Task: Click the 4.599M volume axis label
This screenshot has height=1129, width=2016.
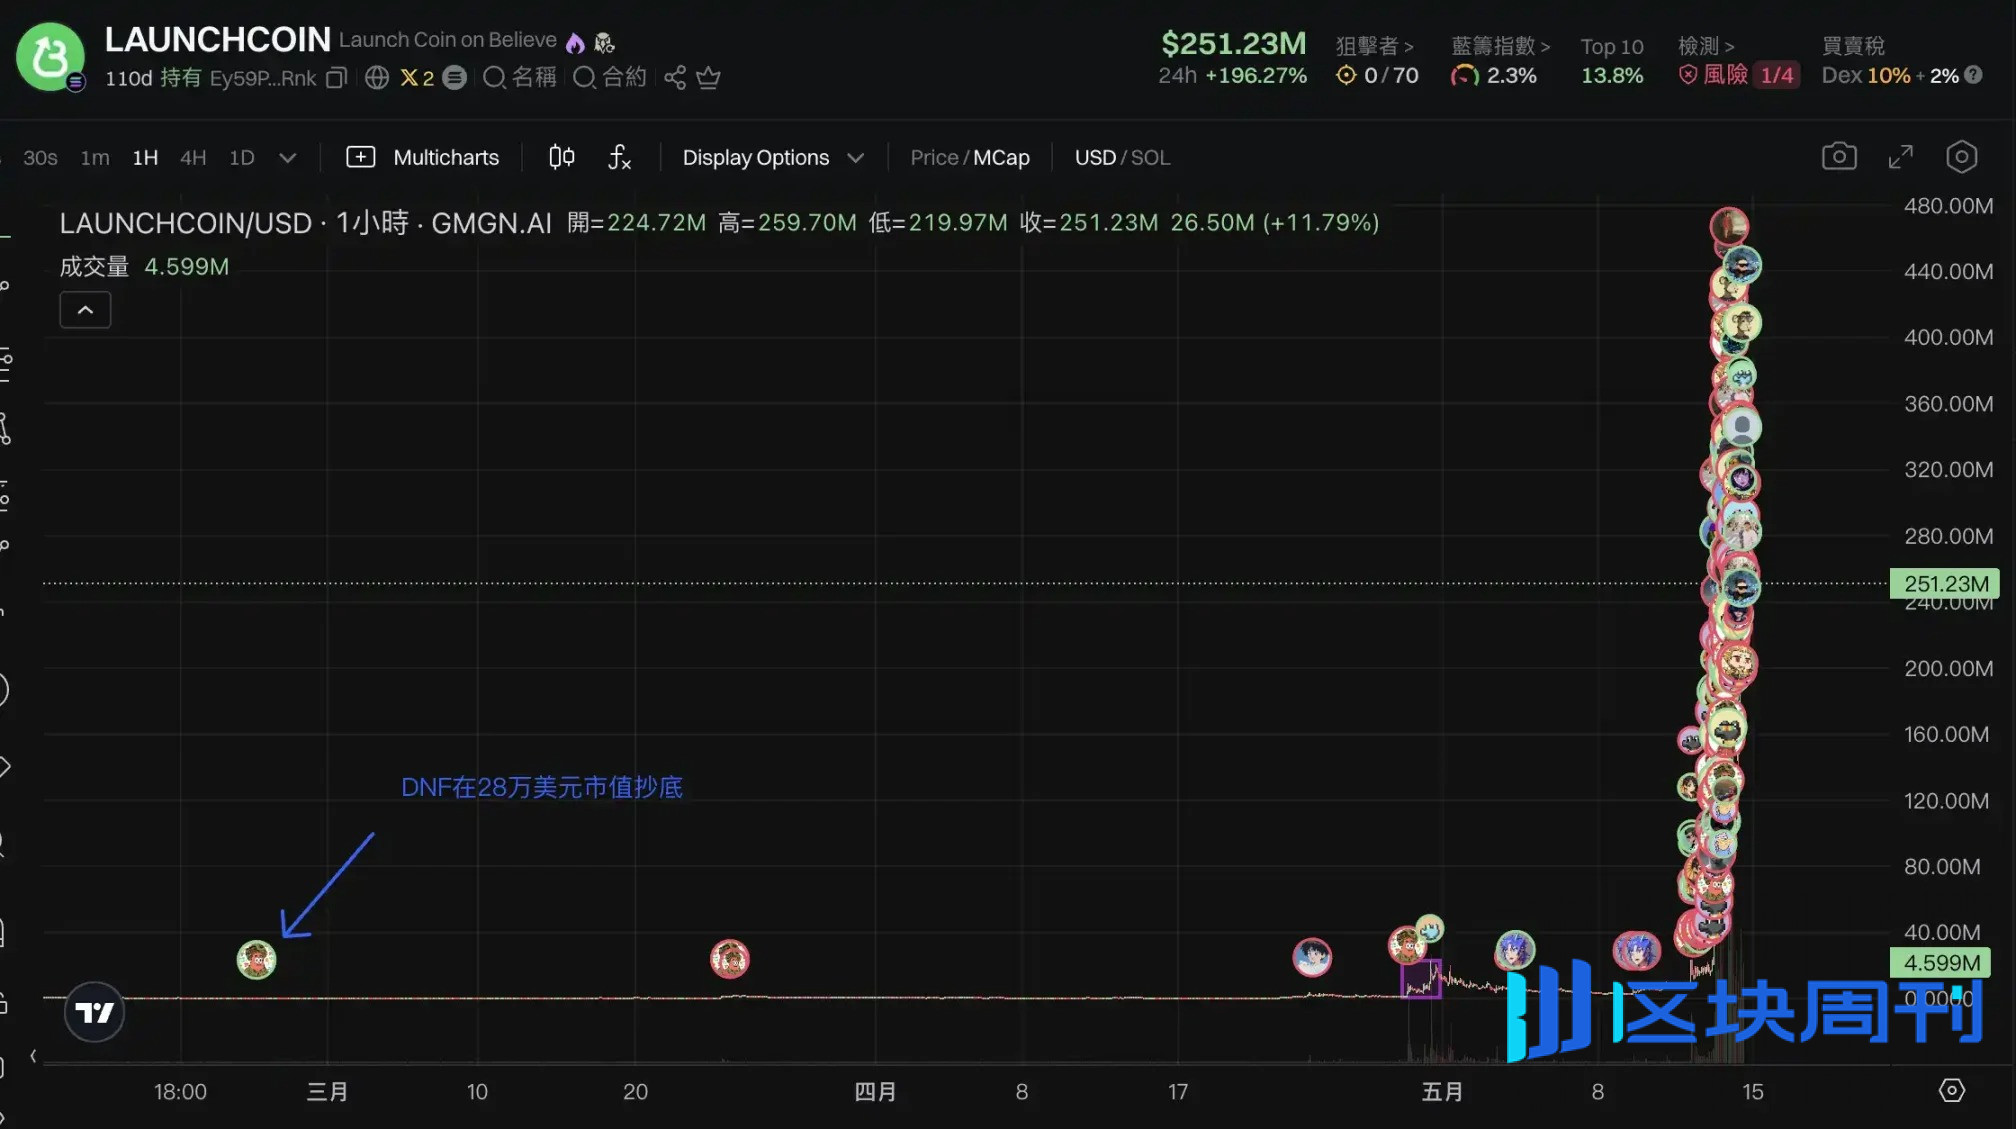Action: [1940, 963]
